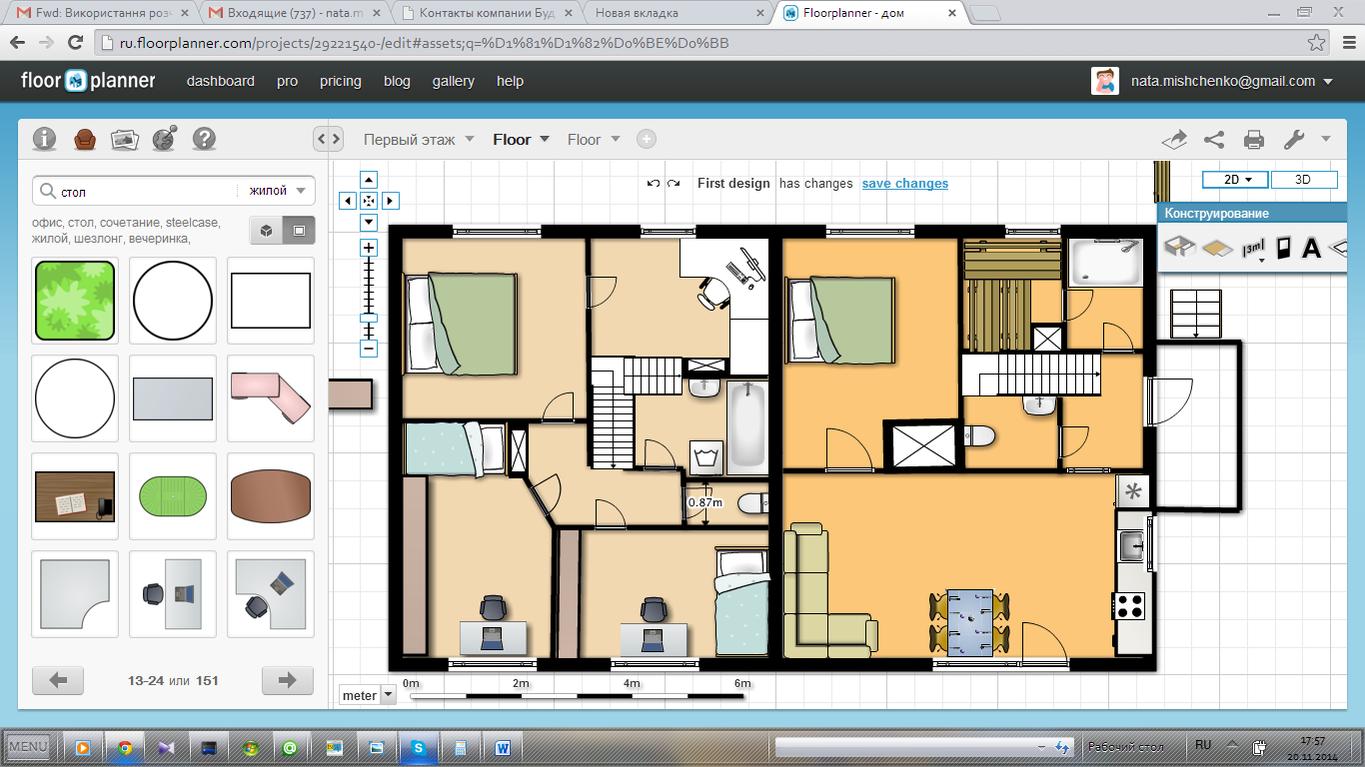Open the info panel icon
The height and width of the screenshot is (767, 1365).
[44, 139]
